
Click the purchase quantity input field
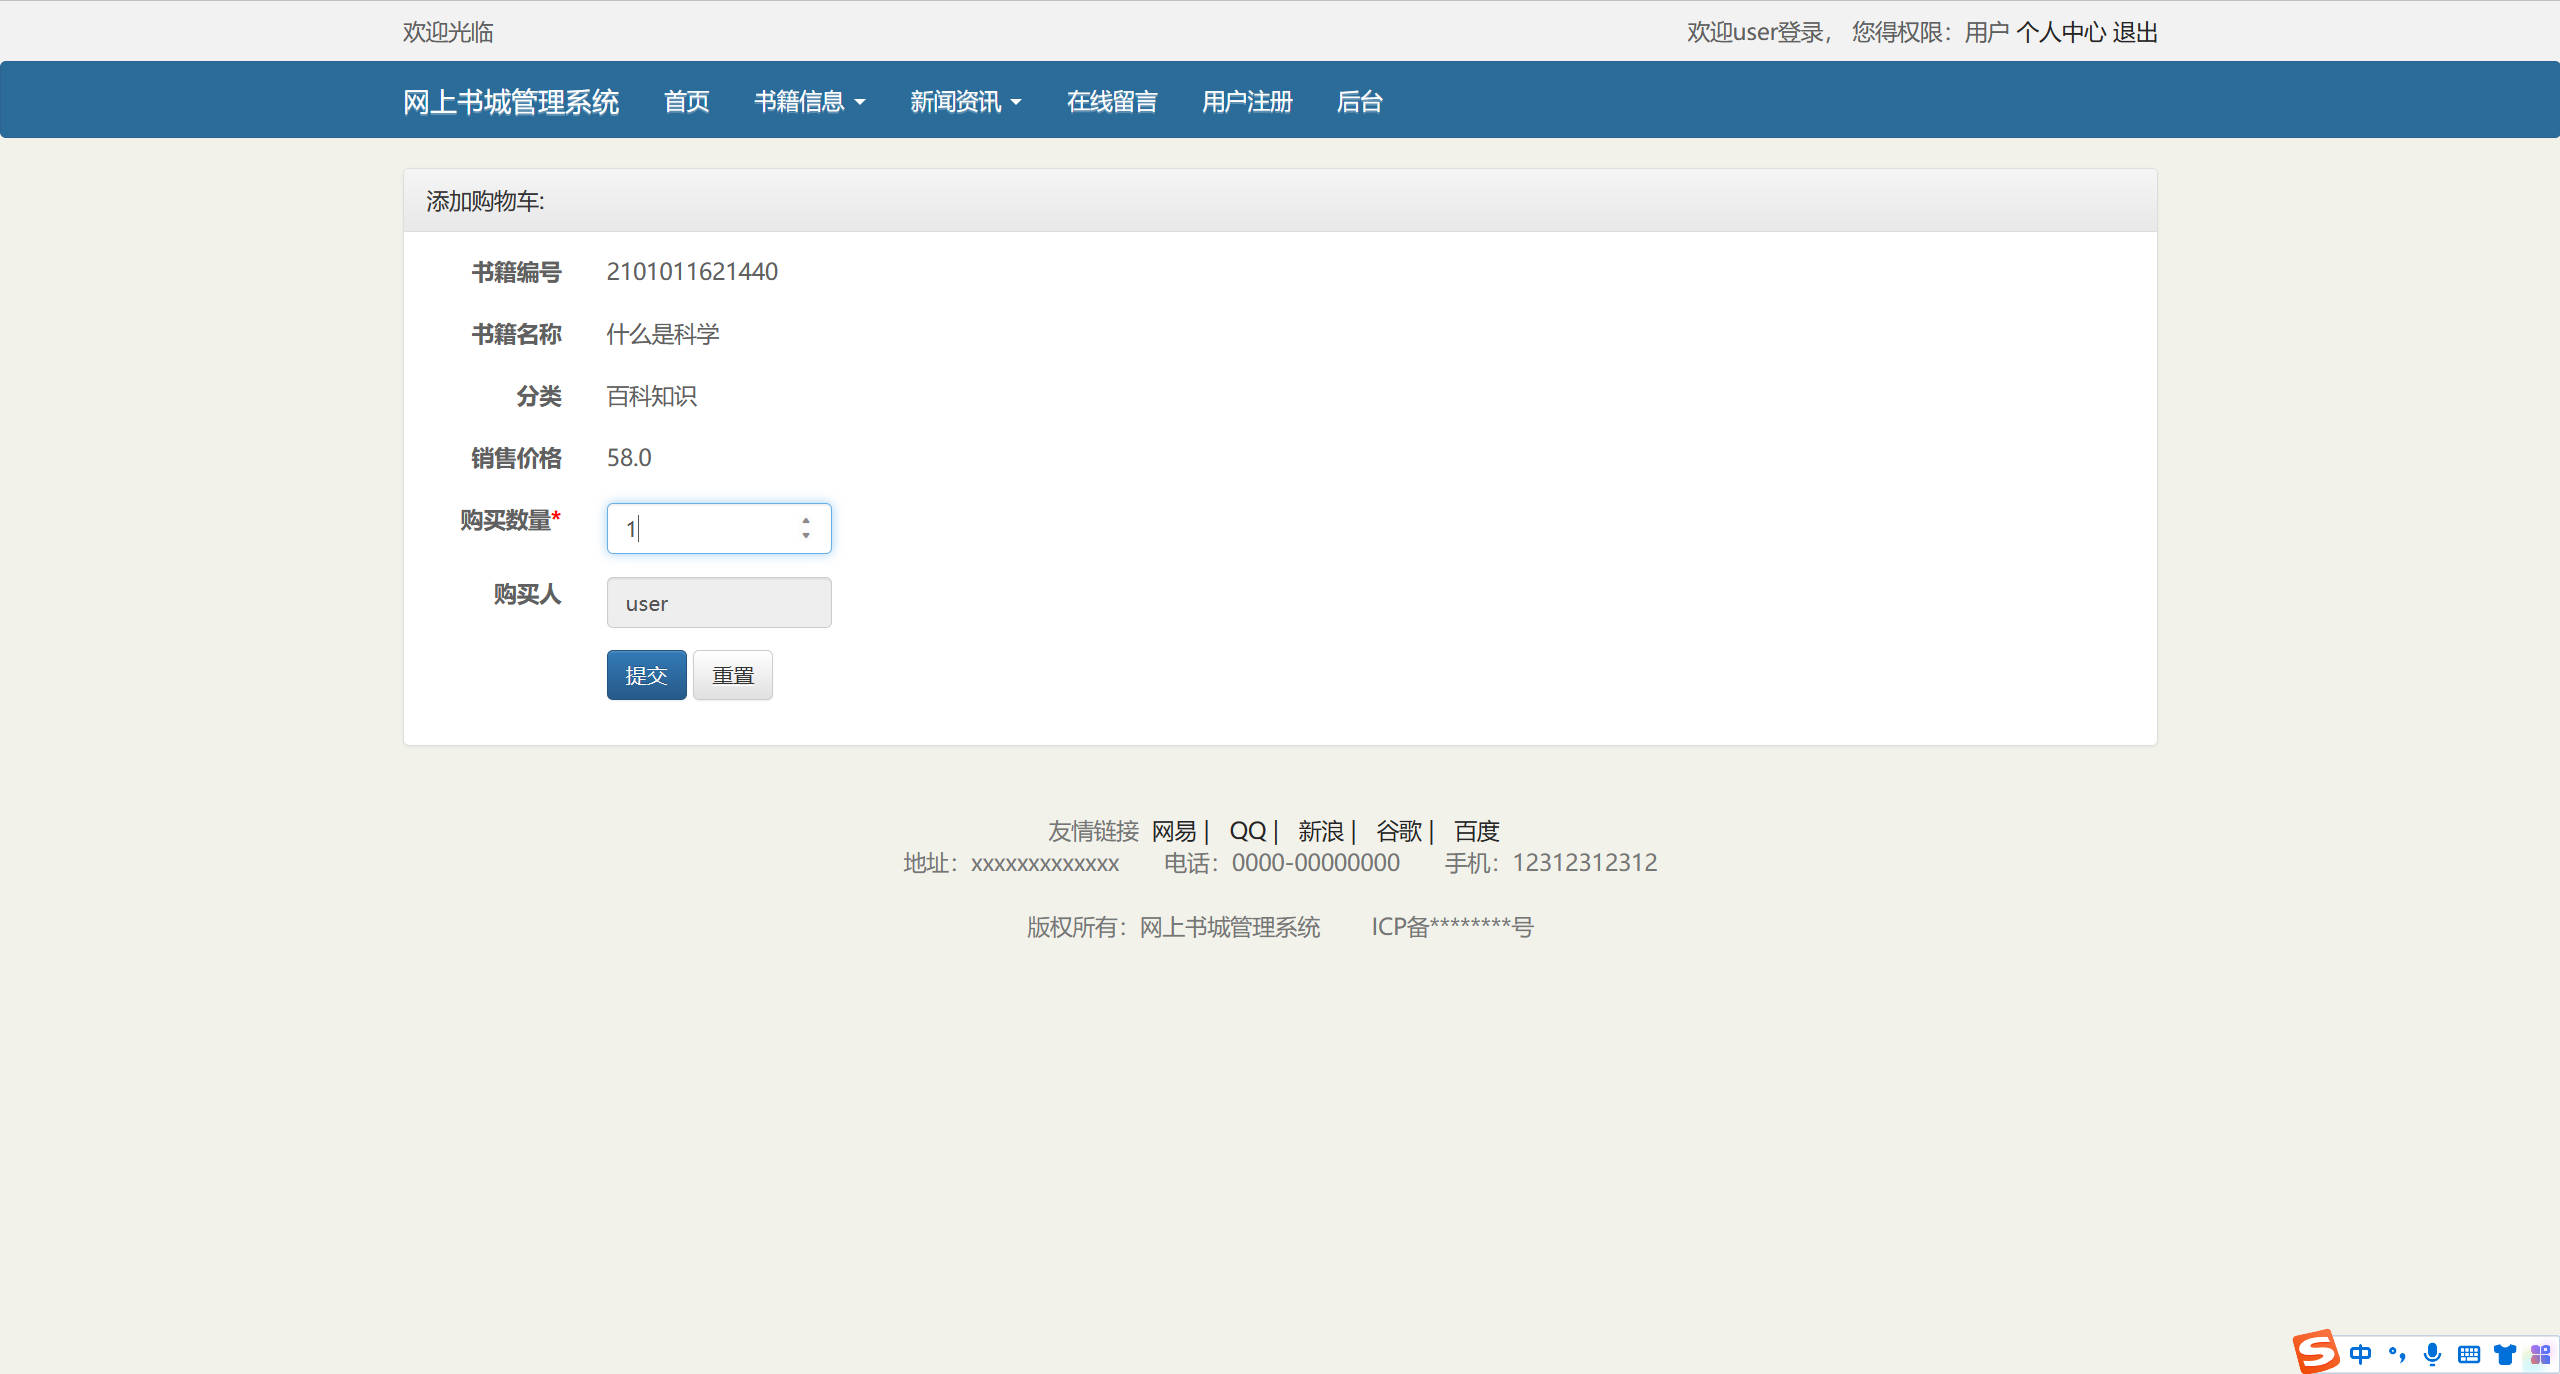705,528
